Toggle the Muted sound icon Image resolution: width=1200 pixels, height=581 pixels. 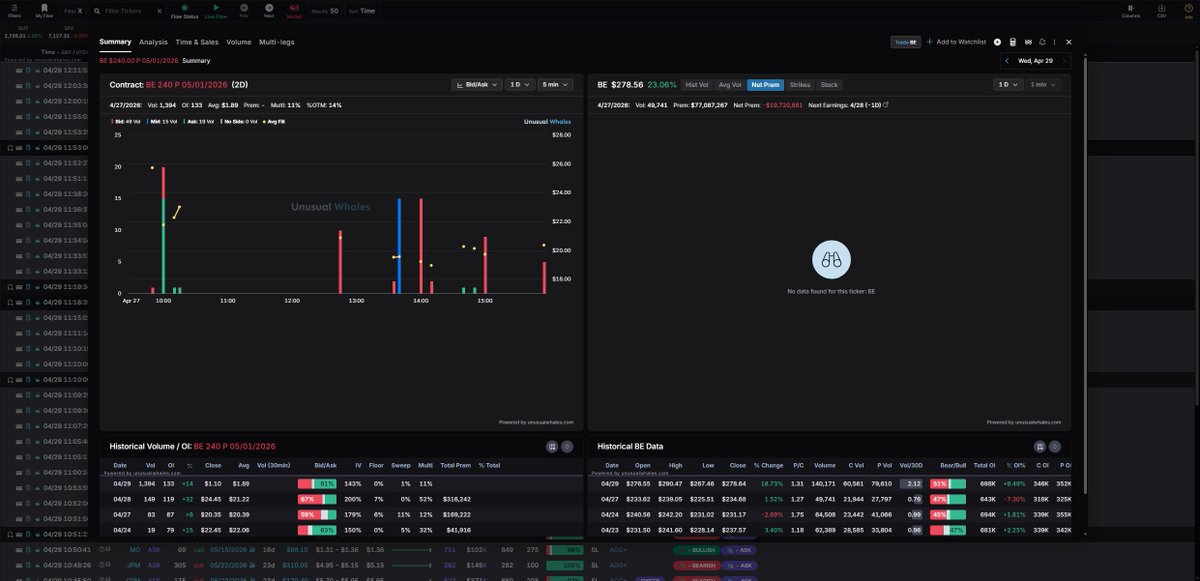point(295,7)
